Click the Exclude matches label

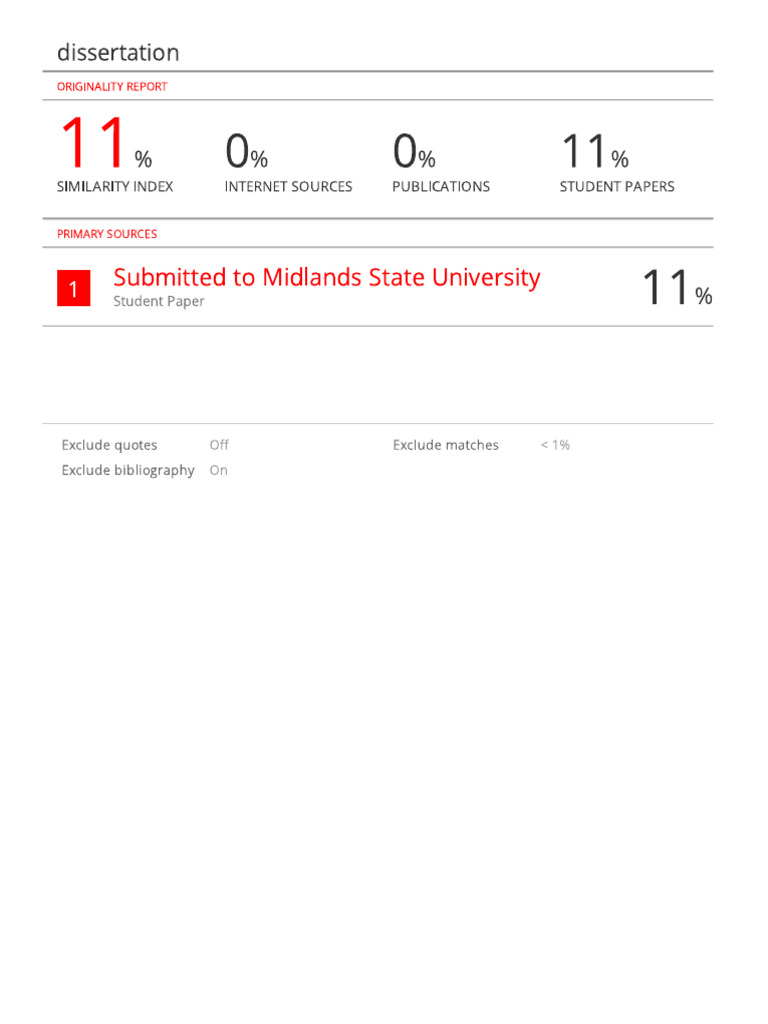click(x=445, y=445)
